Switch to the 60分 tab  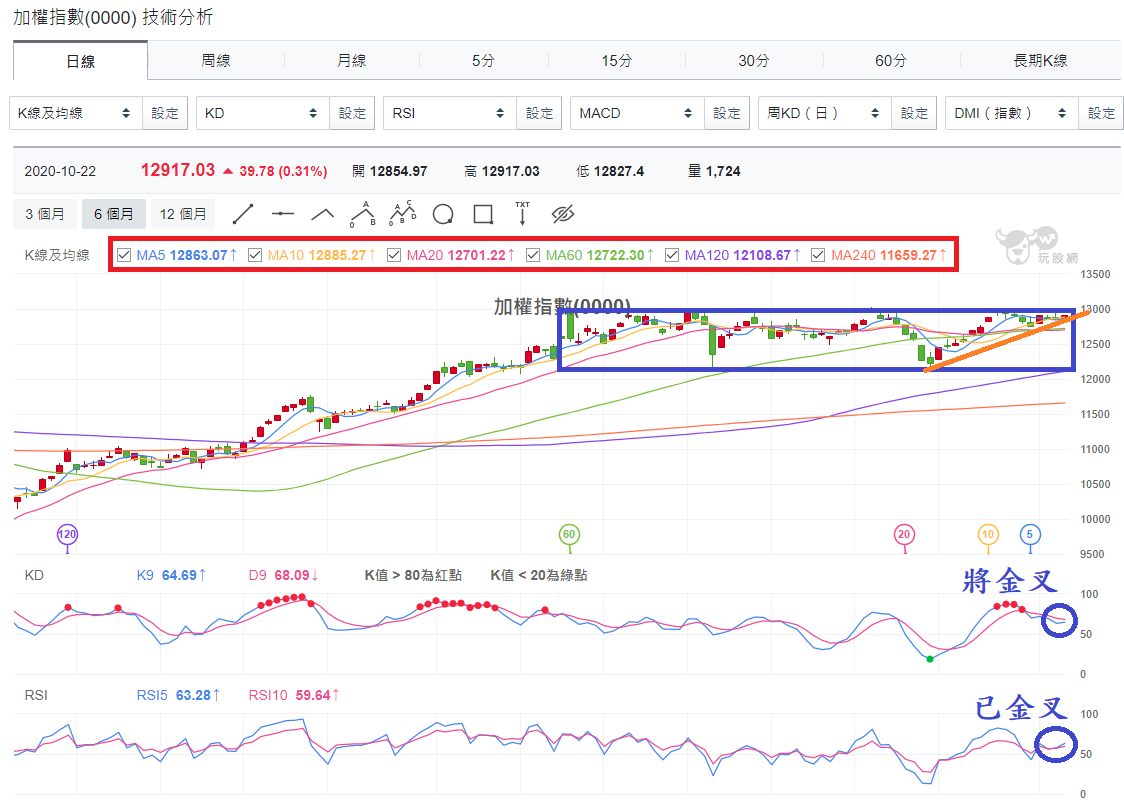point(890,60)
